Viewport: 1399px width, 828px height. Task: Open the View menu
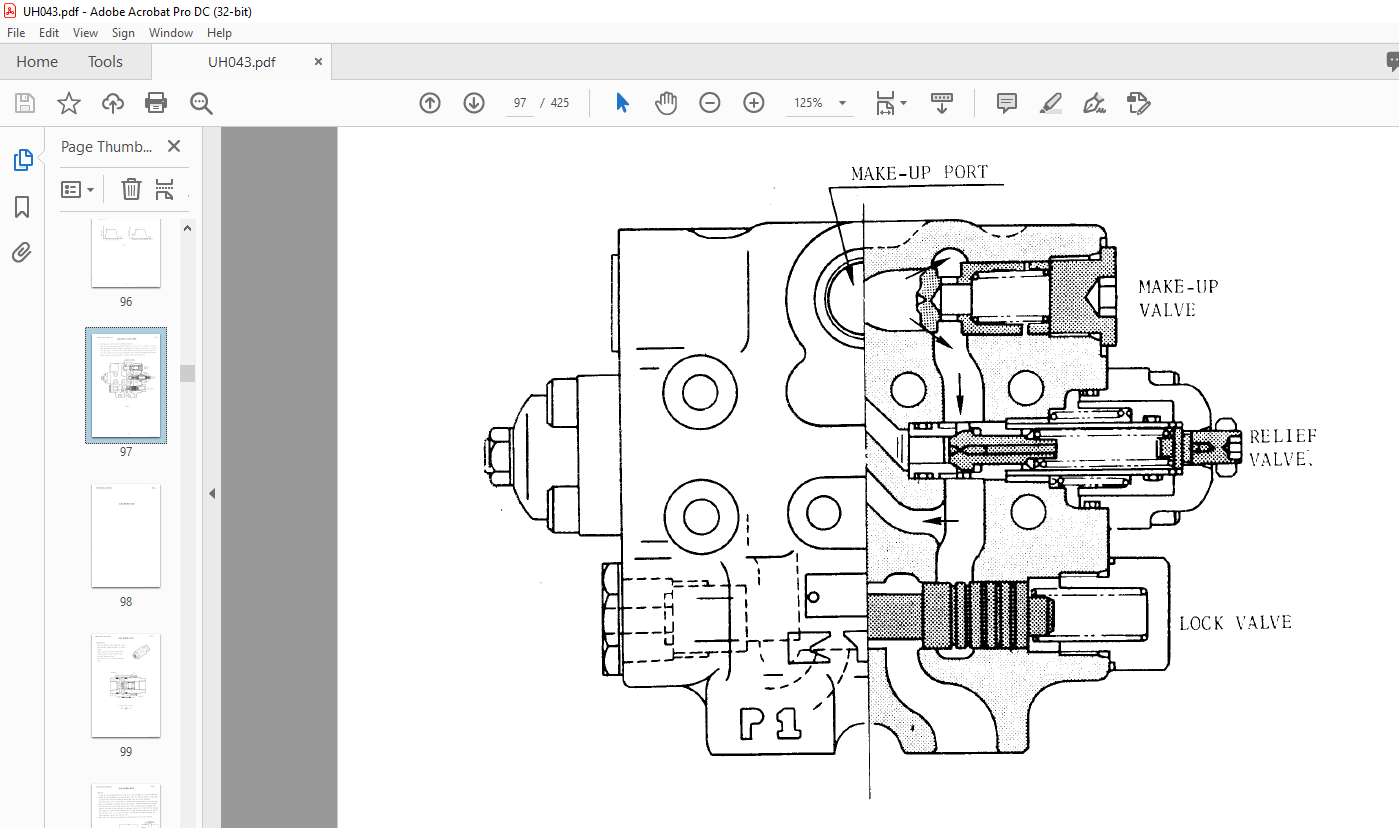tap(85, 33)
